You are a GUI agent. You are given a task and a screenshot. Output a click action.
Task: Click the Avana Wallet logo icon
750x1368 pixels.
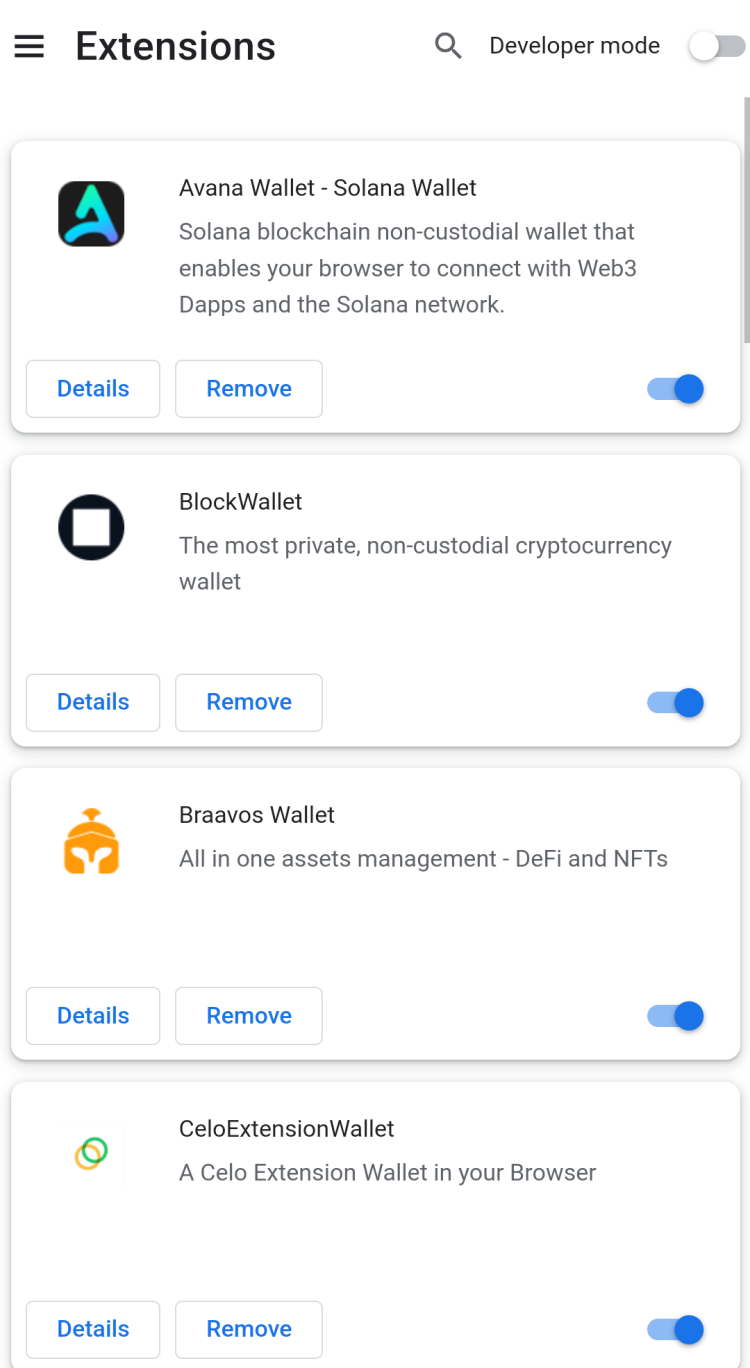(x=91, y=213)
